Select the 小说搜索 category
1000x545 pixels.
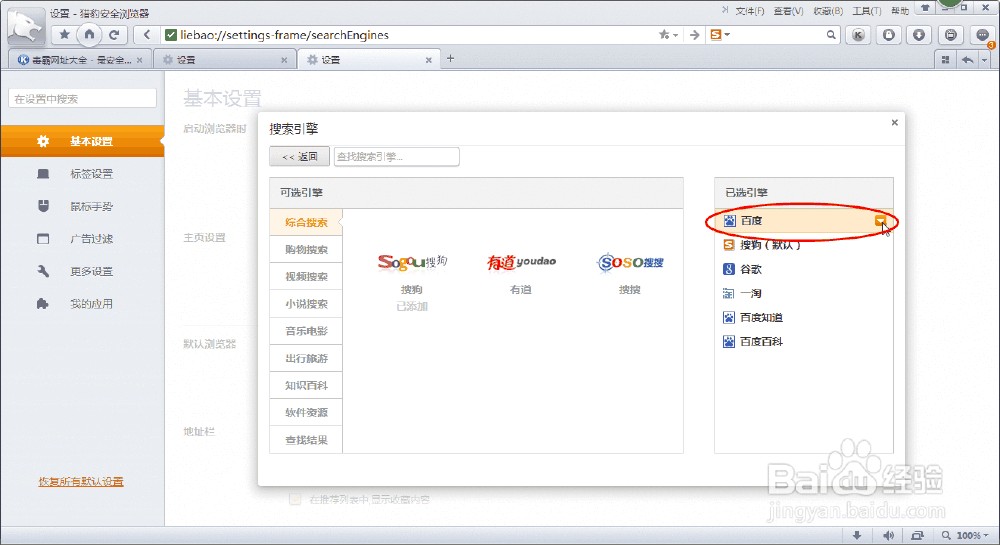tap(306, 304)
